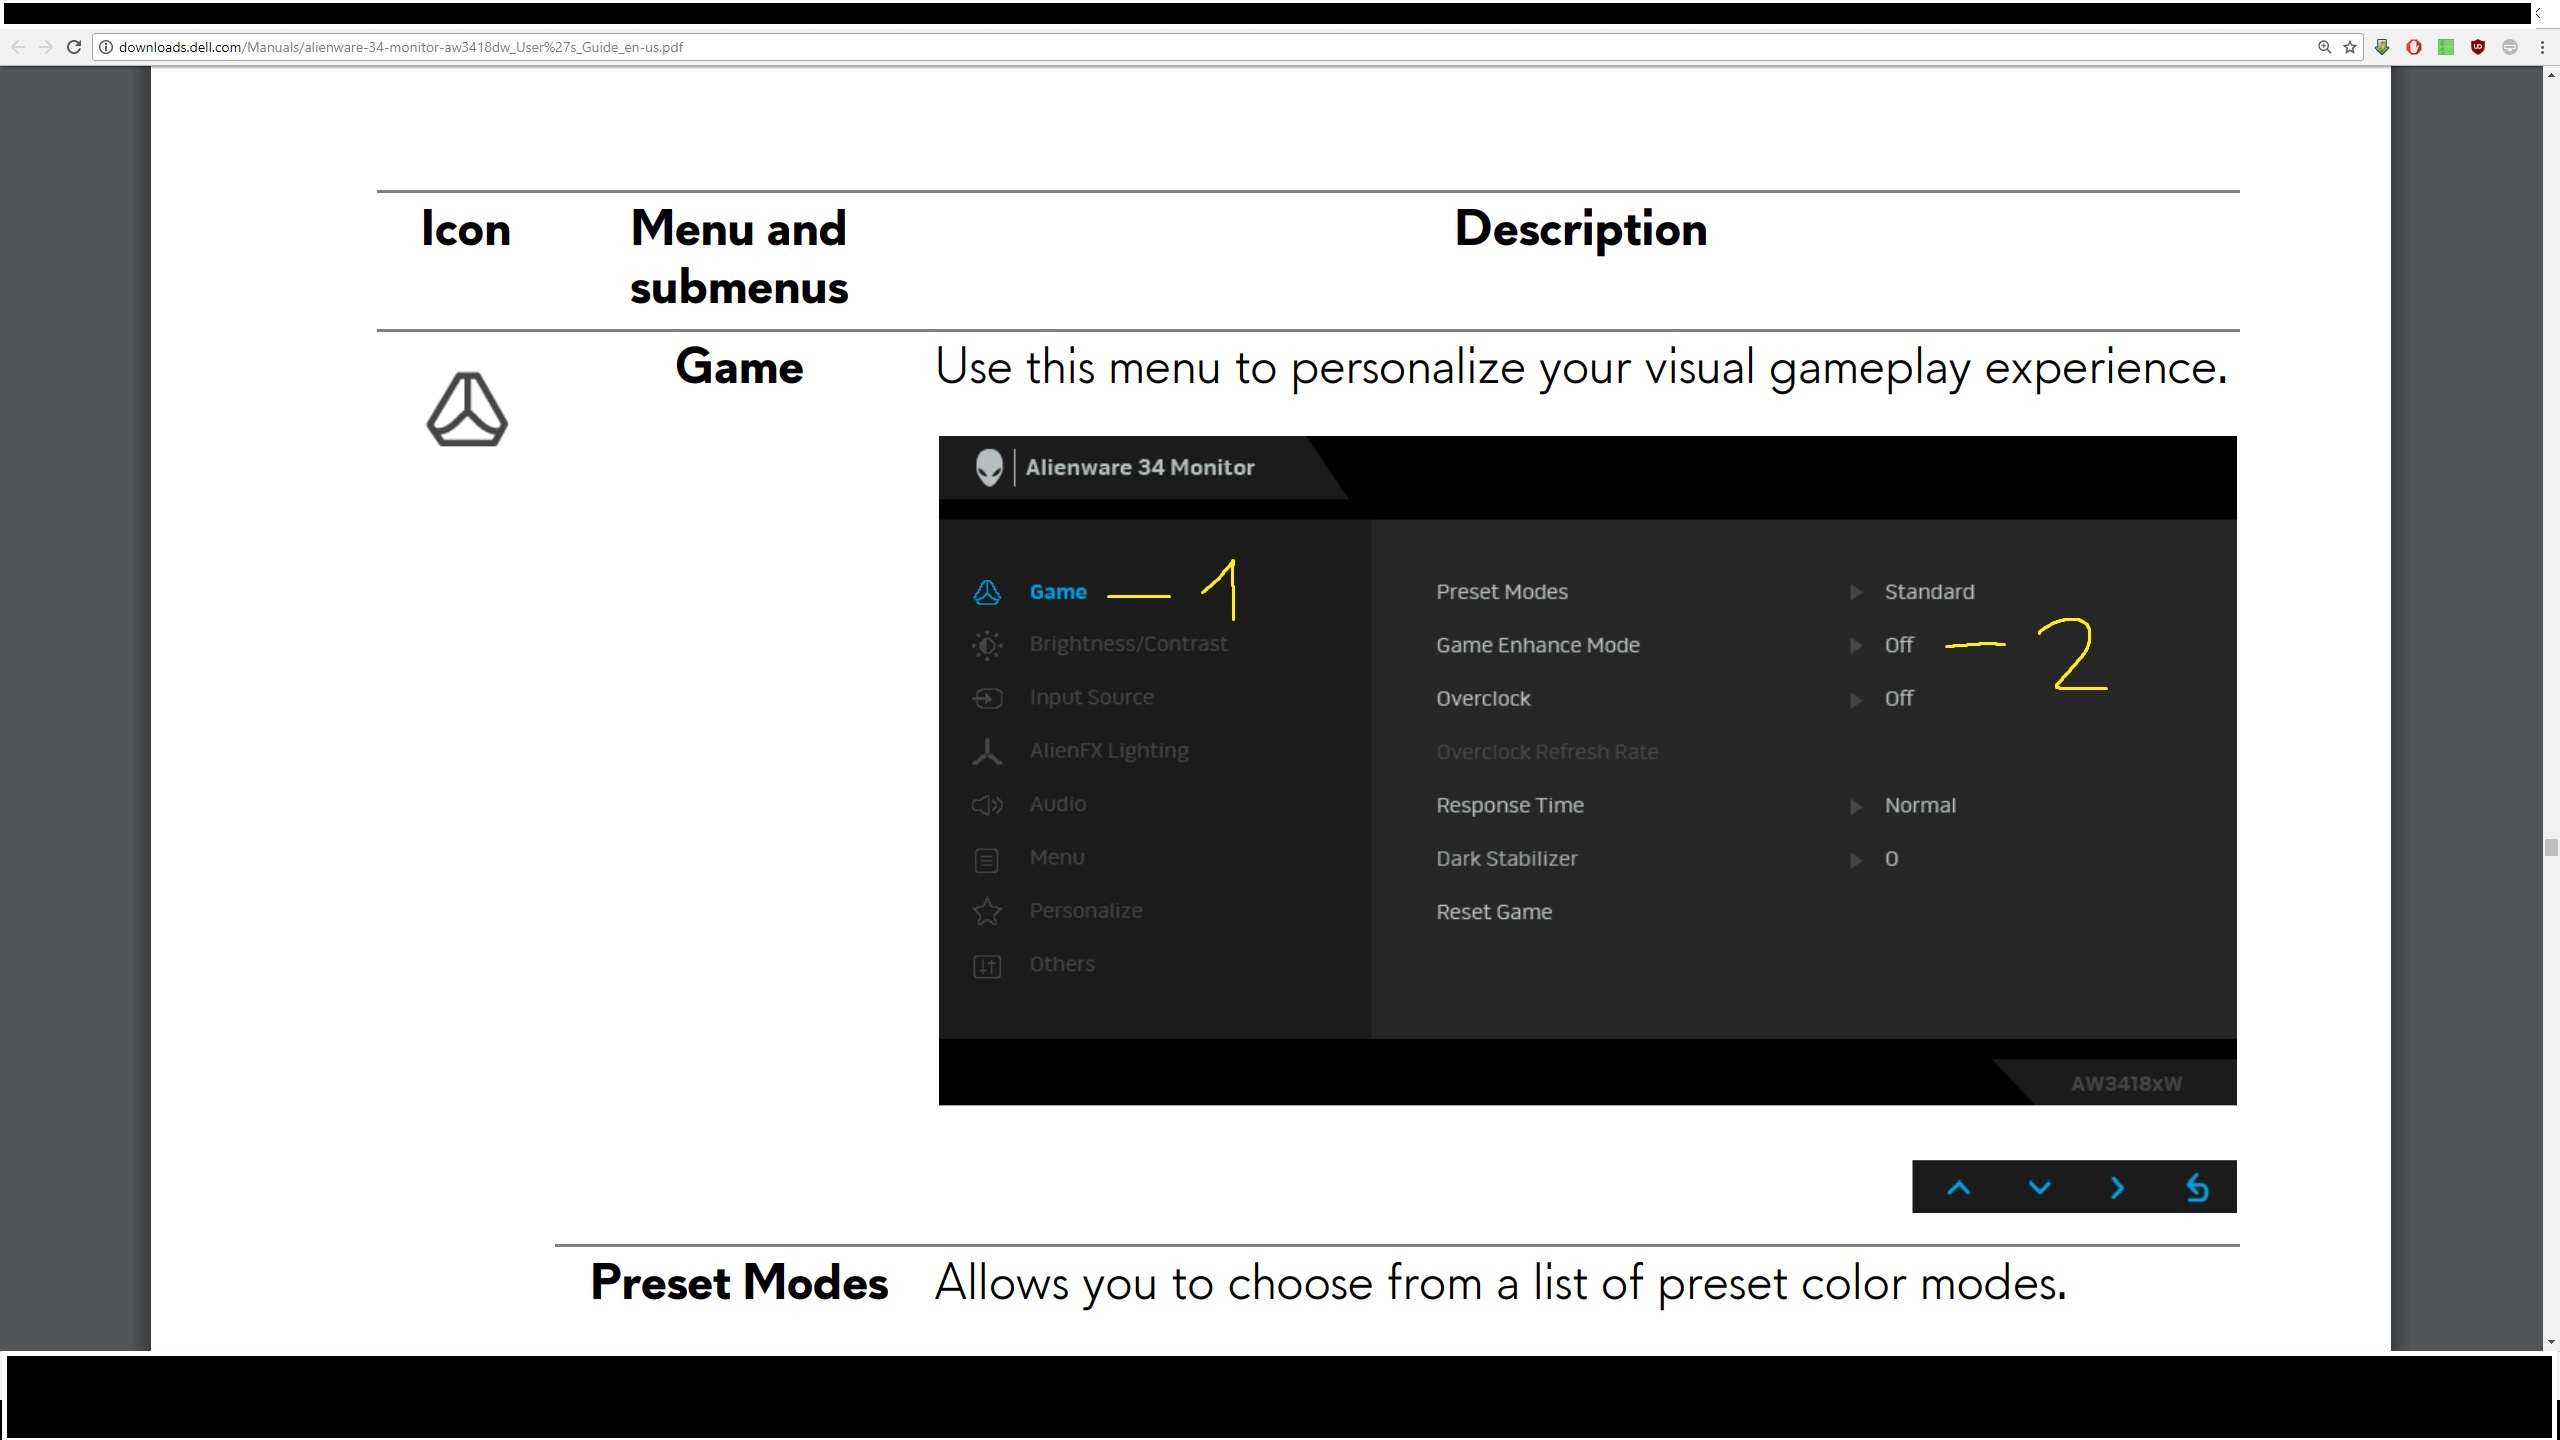Screen dimensions: 2560x1440
Task: Click the browser reload button
Action: click(x=73, y=47)
